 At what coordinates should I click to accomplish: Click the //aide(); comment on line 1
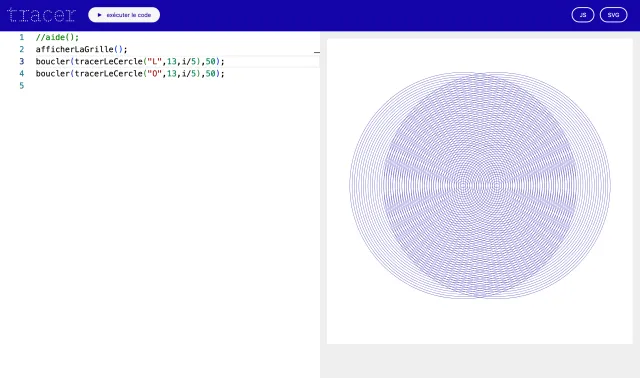tap(57, 37)
